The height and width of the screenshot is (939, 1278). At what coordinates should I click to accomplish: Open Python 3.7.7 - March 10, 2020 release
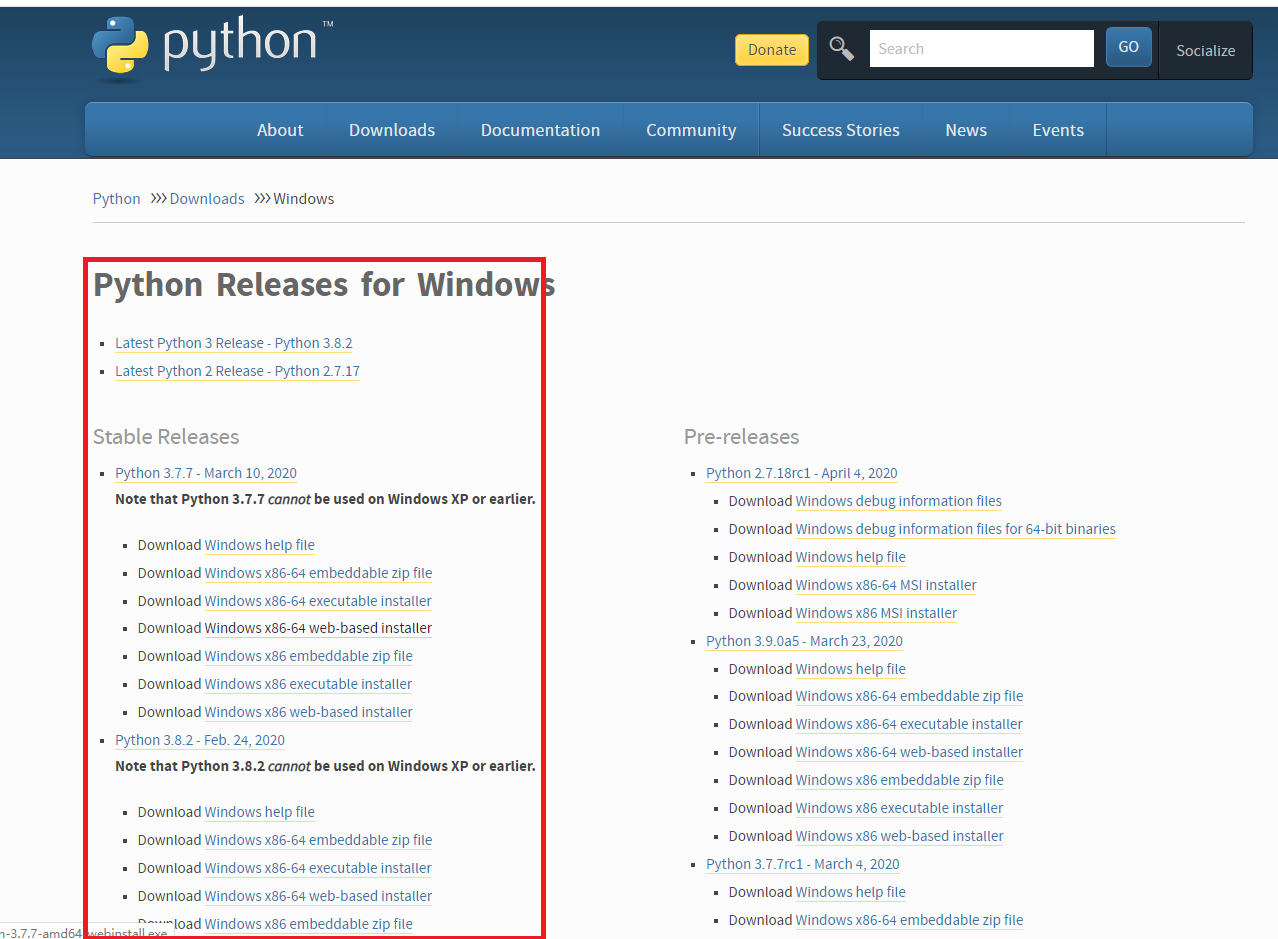pos(206,473)
